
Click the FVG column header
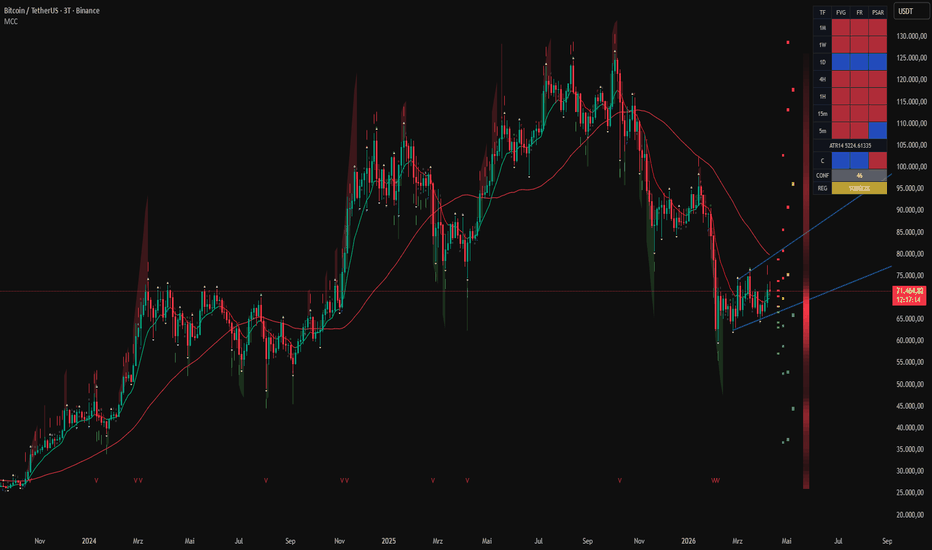coord(841,12)
